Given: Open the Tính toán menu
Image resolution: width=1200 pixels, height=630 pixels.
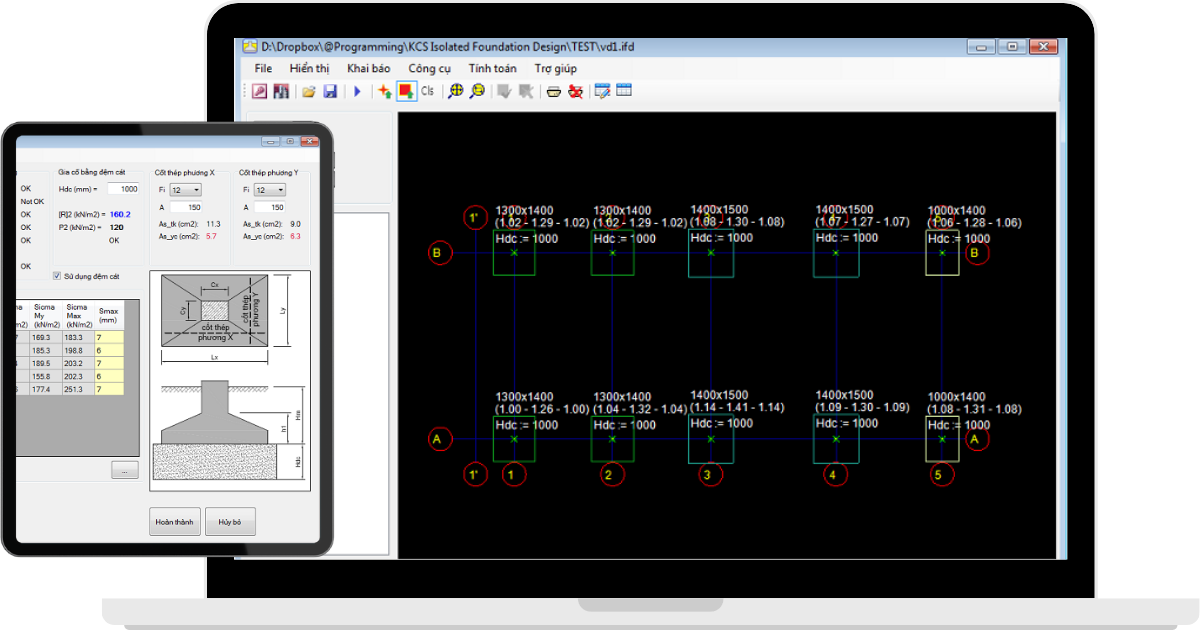Looking at the screenshot, I should [x=492, y=68].
